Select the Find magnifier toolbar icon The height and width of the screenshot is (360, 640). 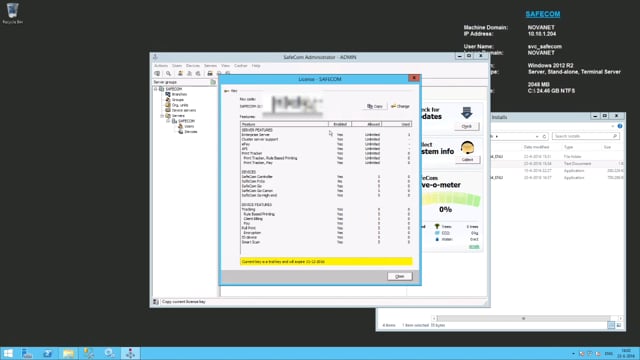pos(168,73)
